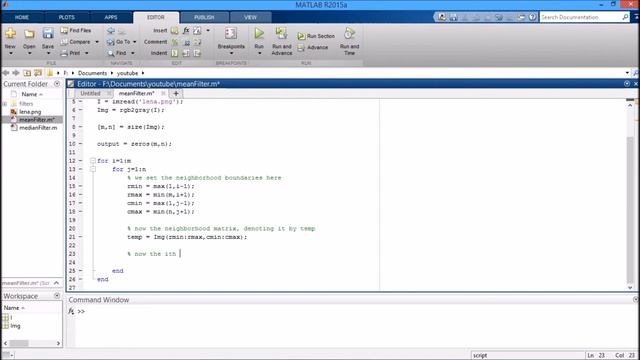Viewport: 640px width, 360px height.
Task: Open Editor panel actions menu
Action: coord(627,84)
